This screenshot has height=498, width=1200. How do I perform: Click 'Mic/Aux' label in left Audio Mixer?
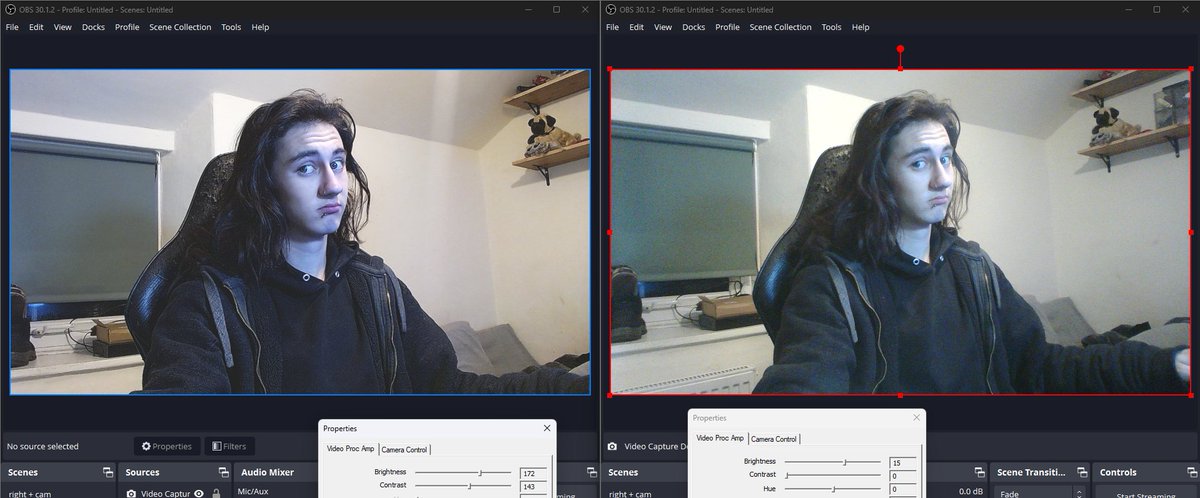[255, 491]
